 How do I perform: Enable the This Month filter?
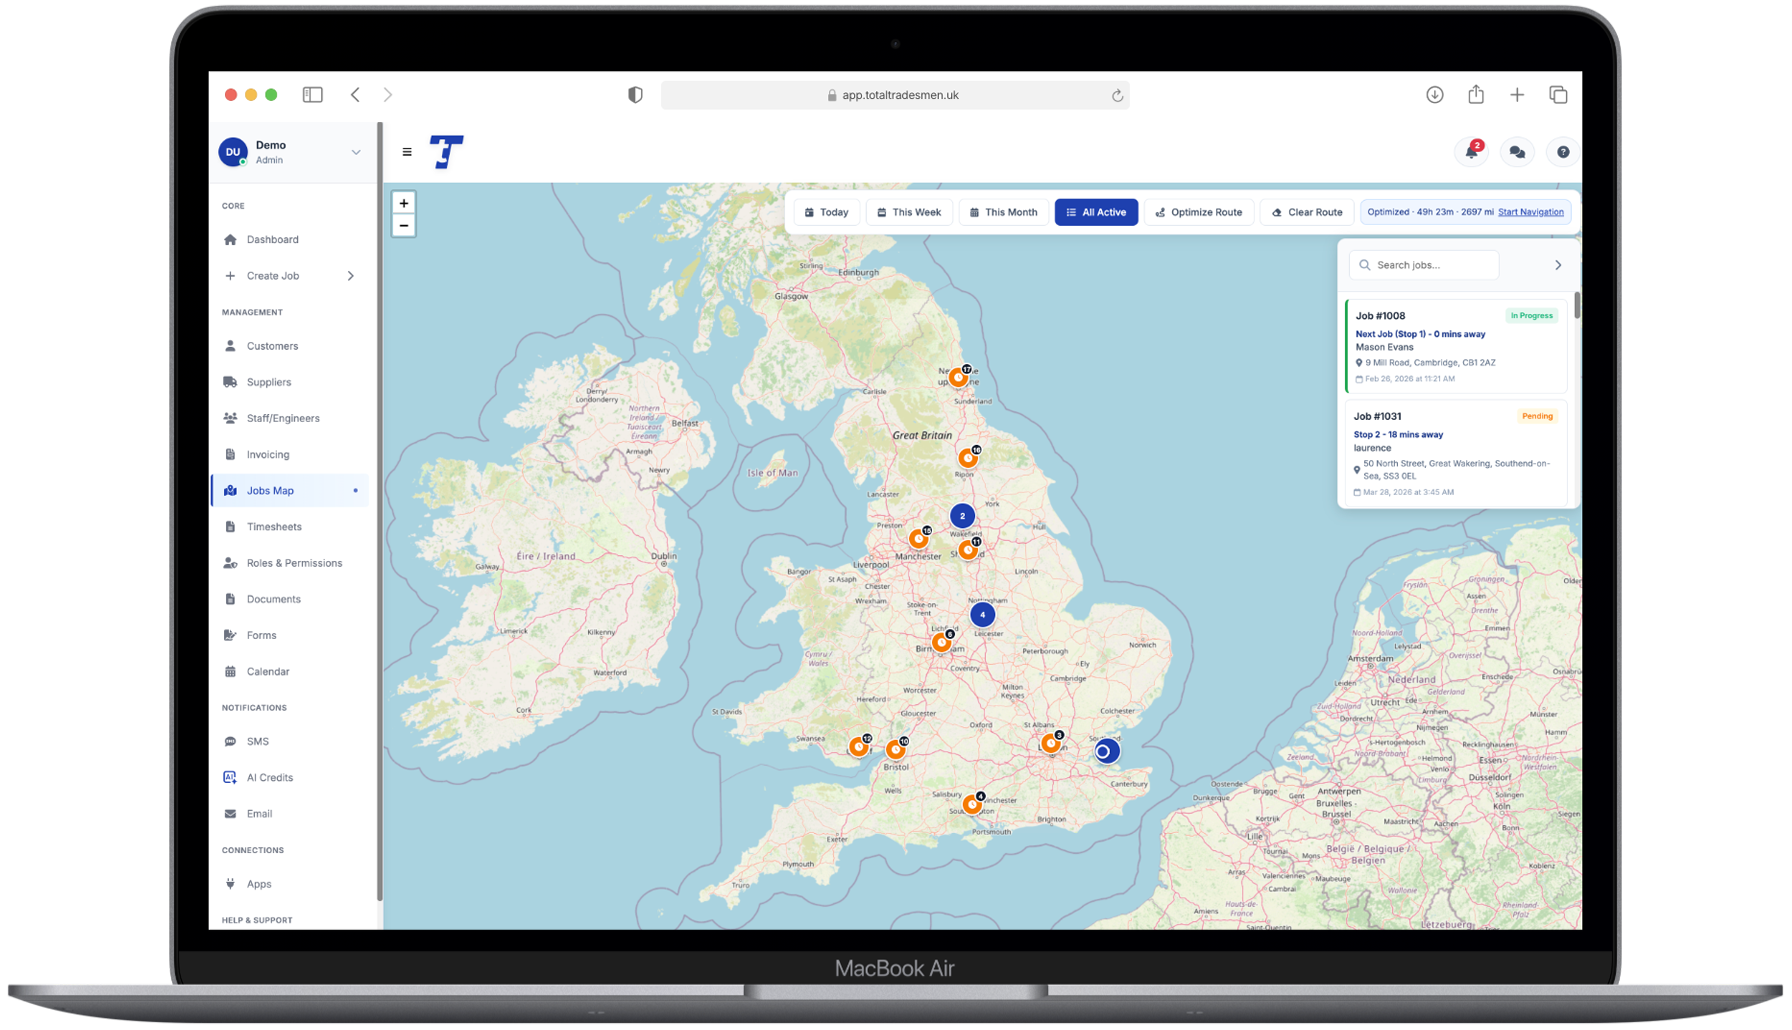1003,212
